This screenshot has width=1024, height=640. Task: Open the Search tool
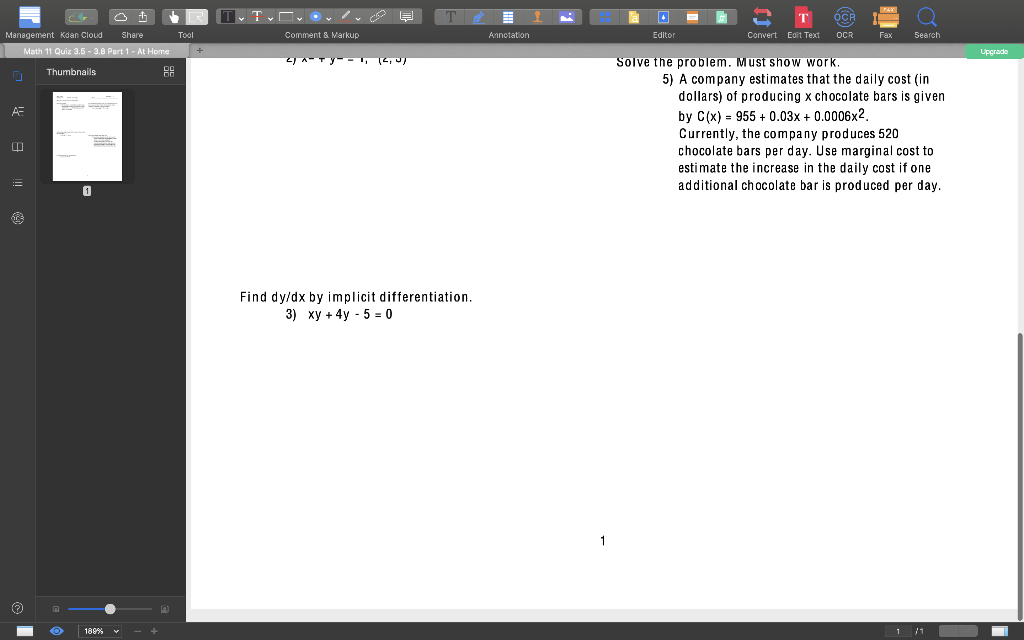coord(926,16)
